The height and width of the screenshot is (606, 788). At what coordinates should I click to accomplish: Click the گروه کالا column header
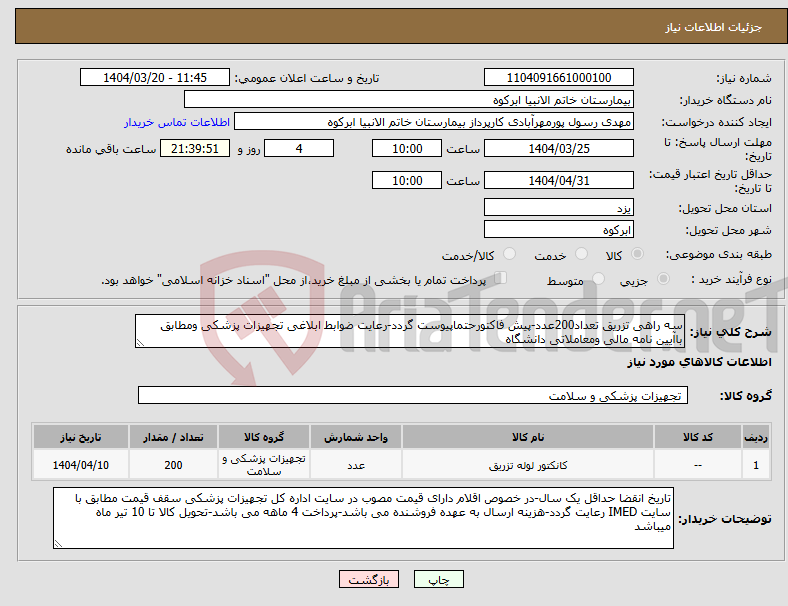tap(264, 437)
